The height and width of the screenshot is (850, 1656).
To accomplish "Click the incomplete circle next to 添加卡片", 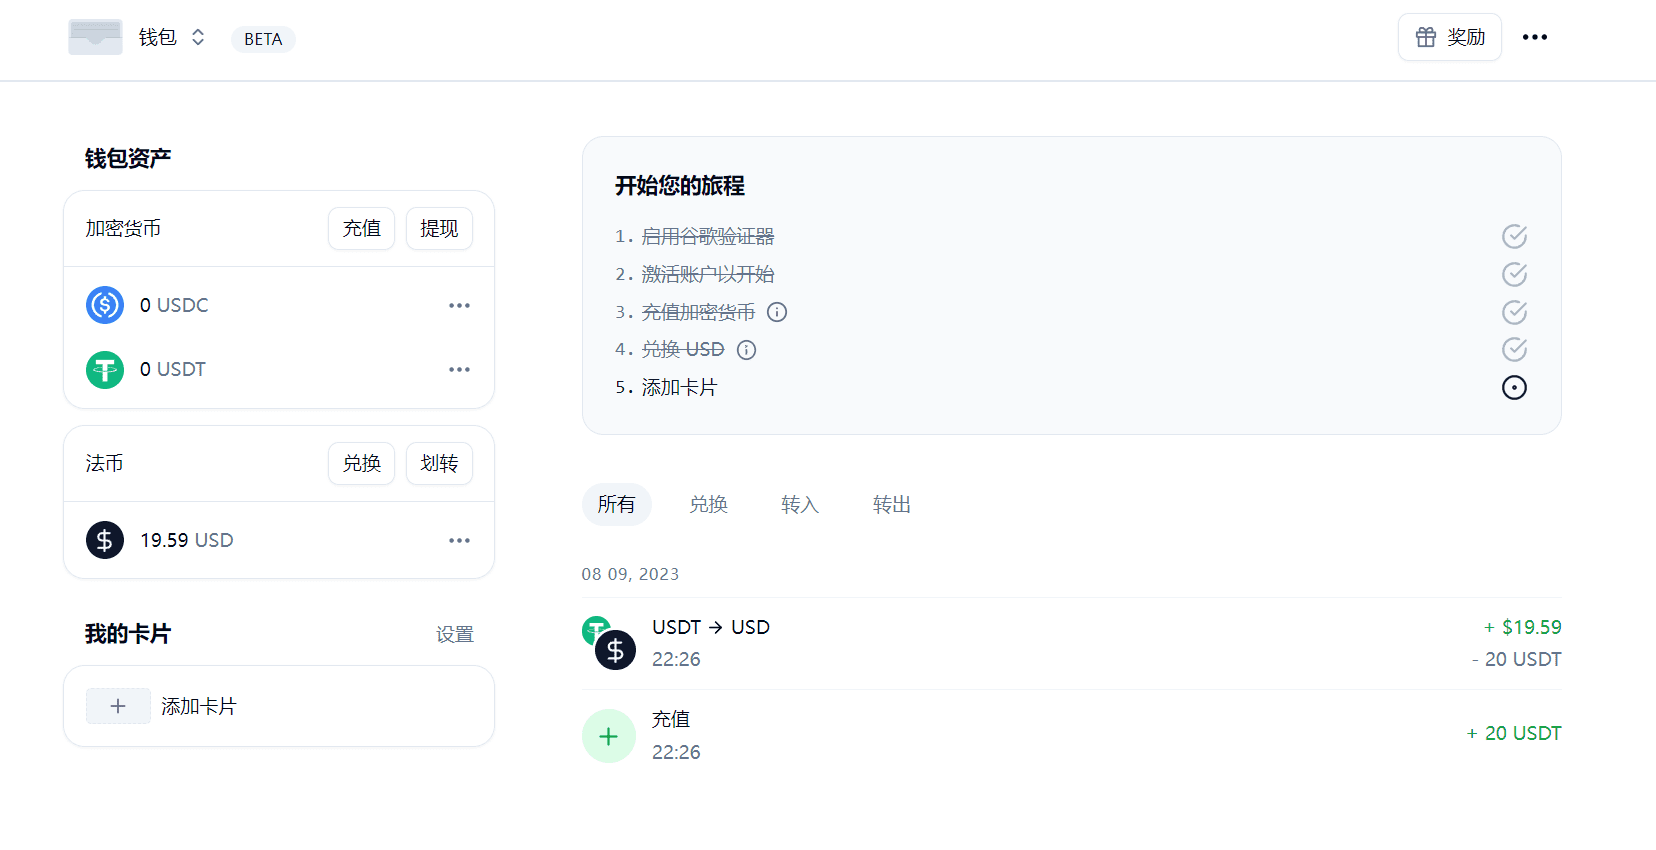I will tap(1513, 387).
